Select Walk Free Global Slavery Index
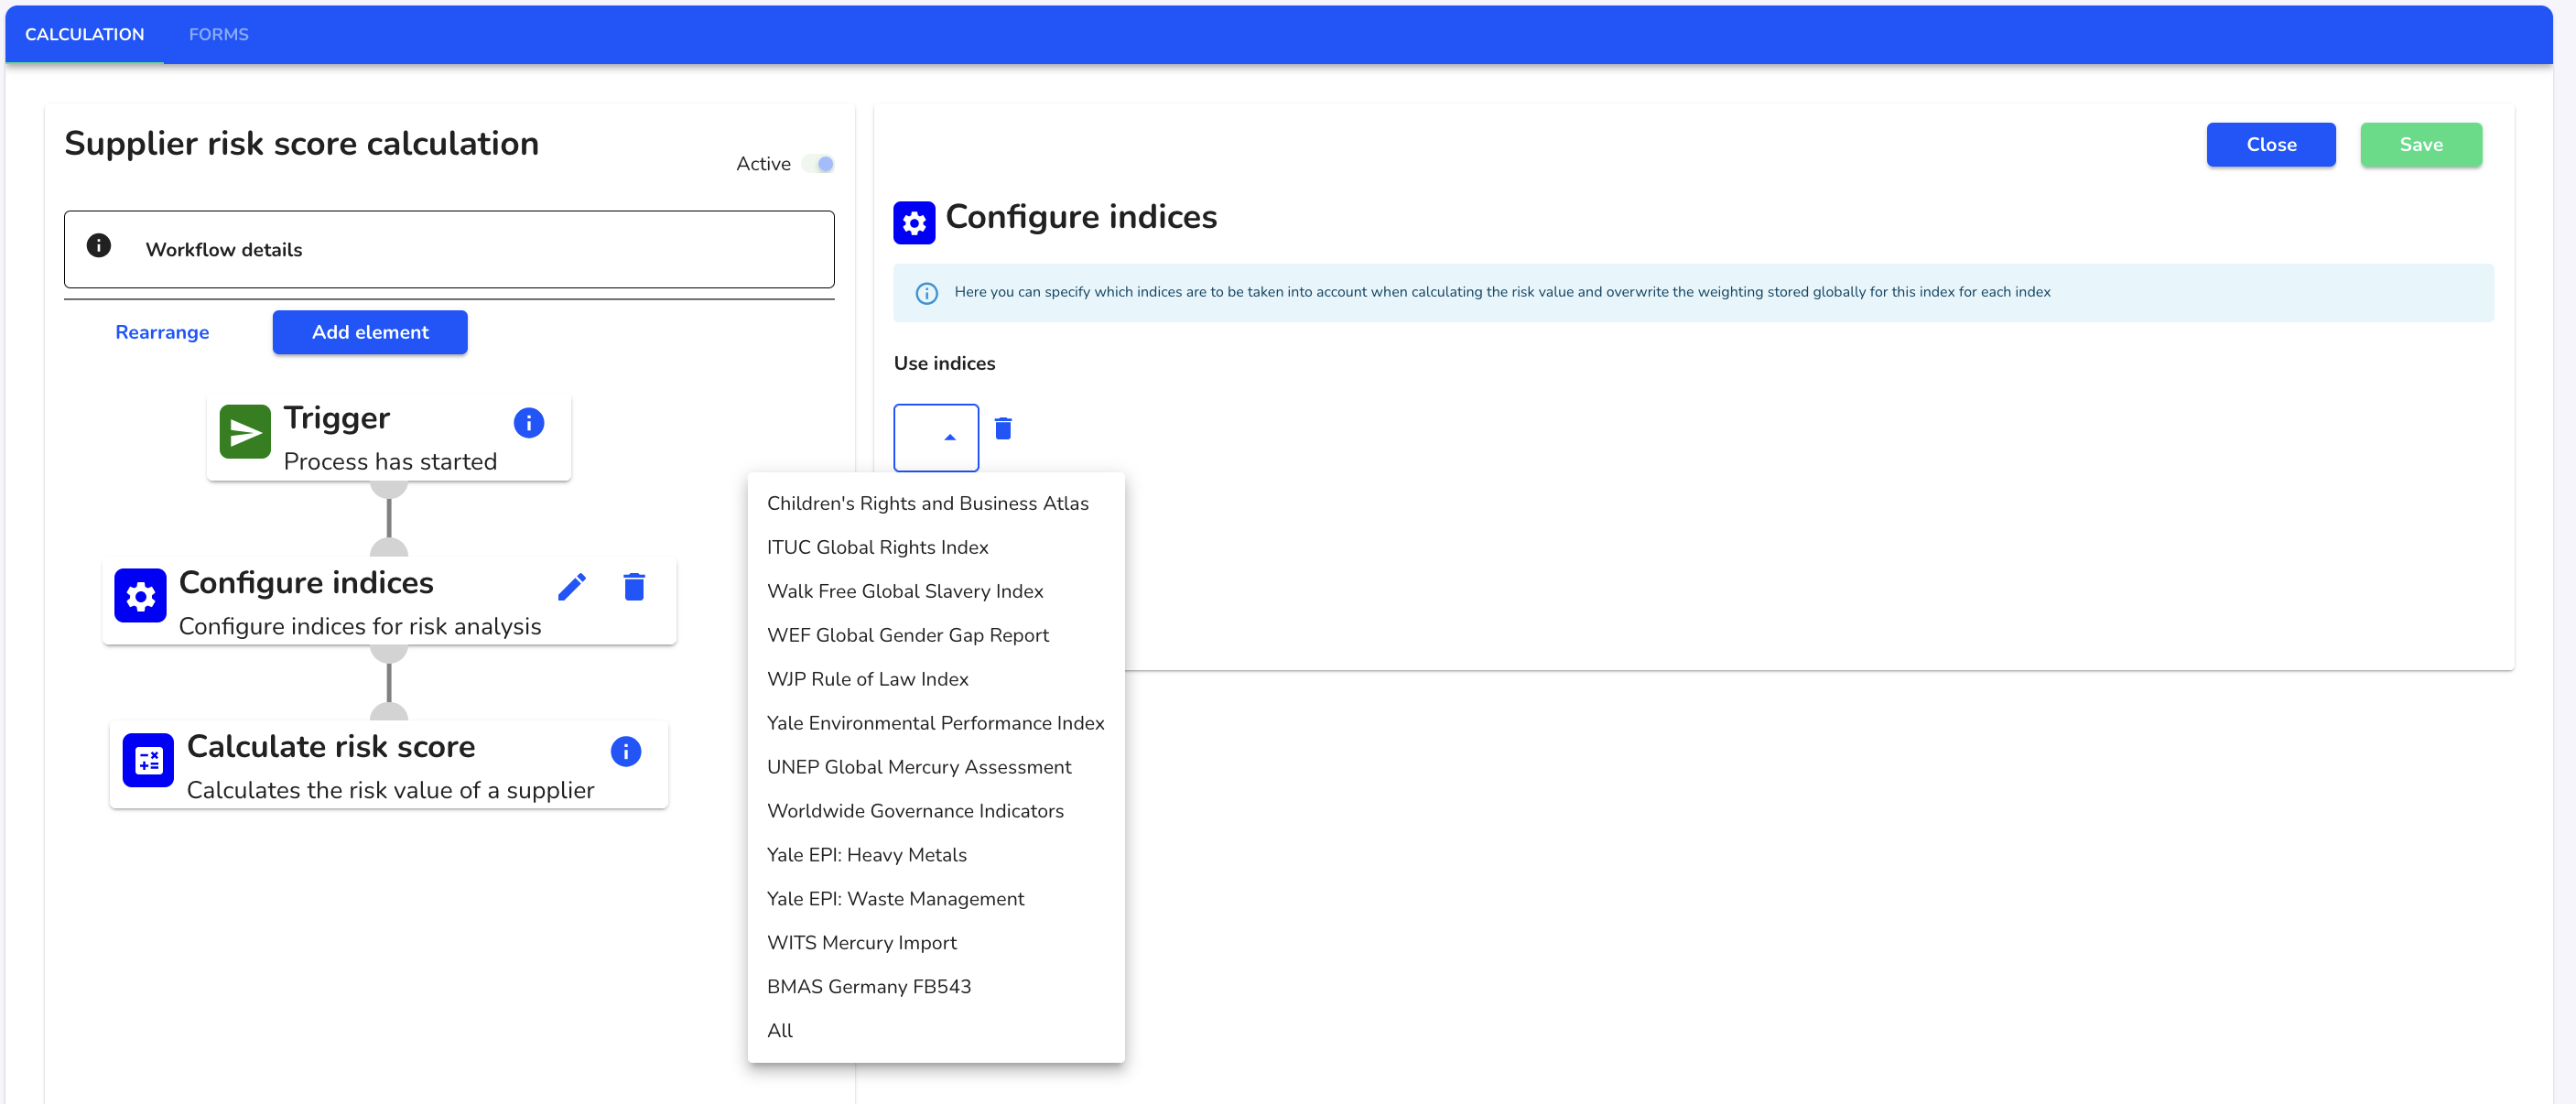 [936, 591]
